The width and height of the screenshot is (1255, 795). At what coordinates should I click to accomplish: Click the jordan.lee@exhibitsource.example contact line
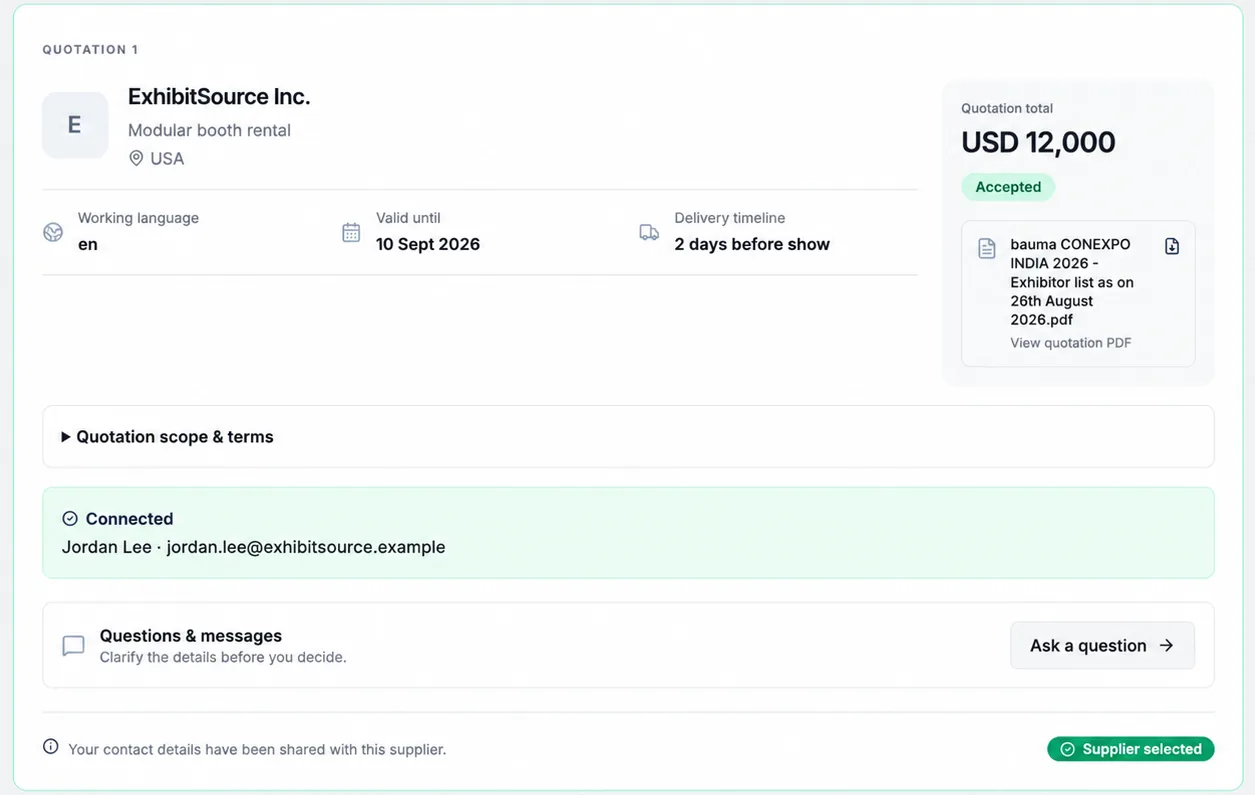pyautogui.click(x=254, y=547)
